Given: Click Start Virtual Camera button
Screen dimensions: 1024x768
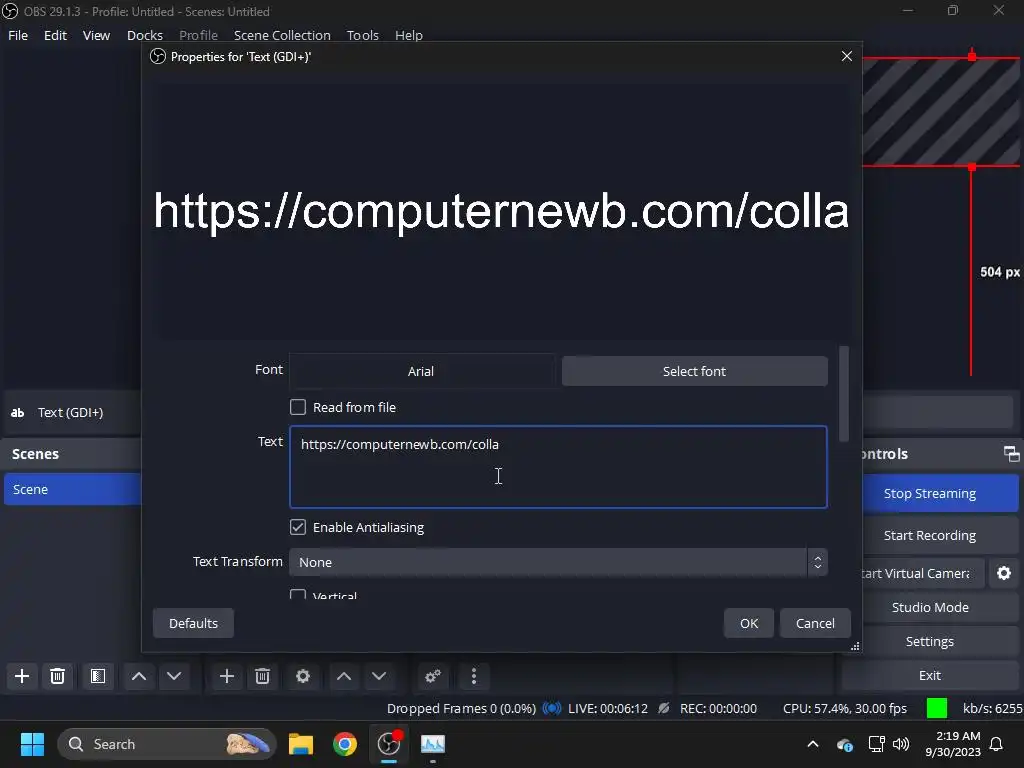Looking at the screenshot, I should pos(922,573).
